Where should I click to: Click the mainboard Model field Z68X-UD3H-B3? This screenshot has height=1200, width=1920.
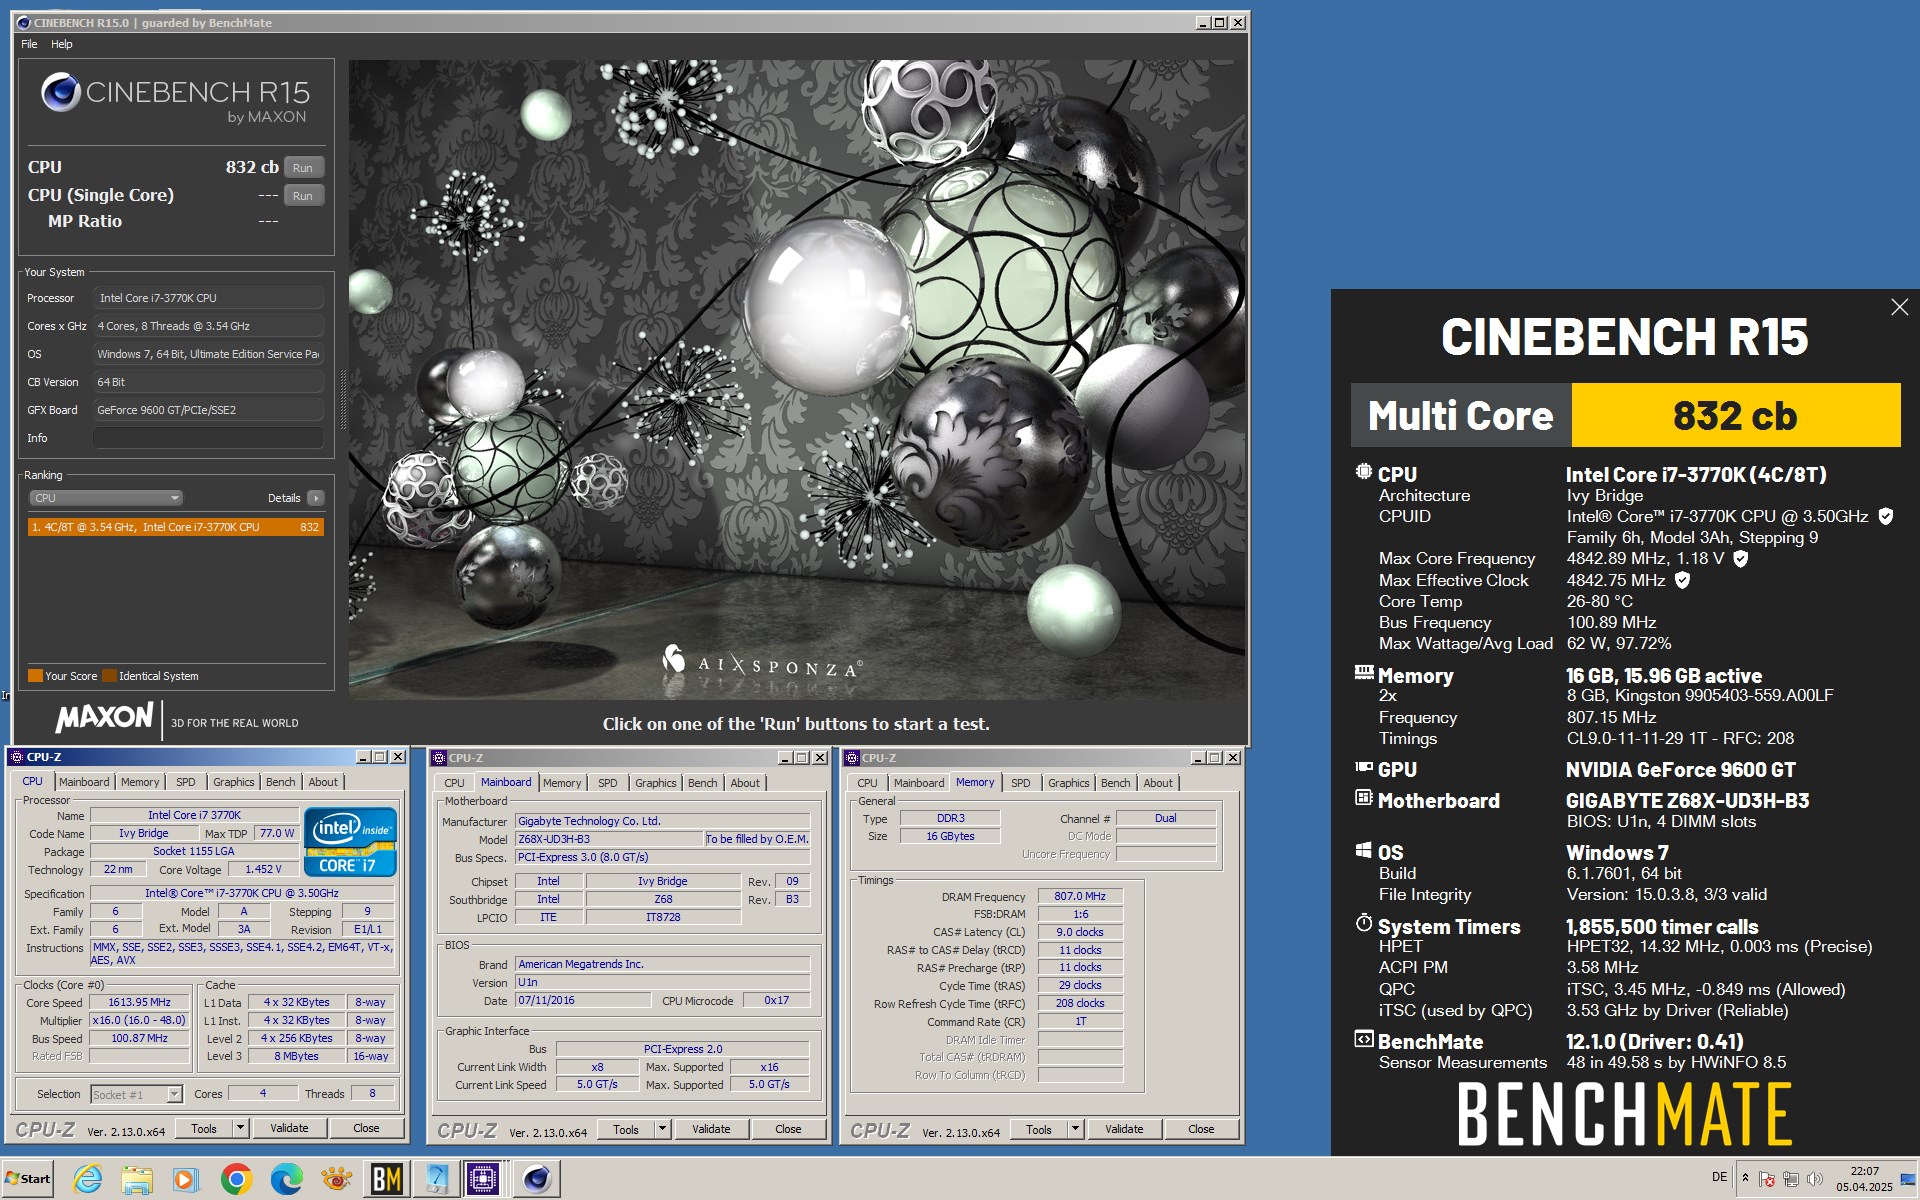click(609, 839)
